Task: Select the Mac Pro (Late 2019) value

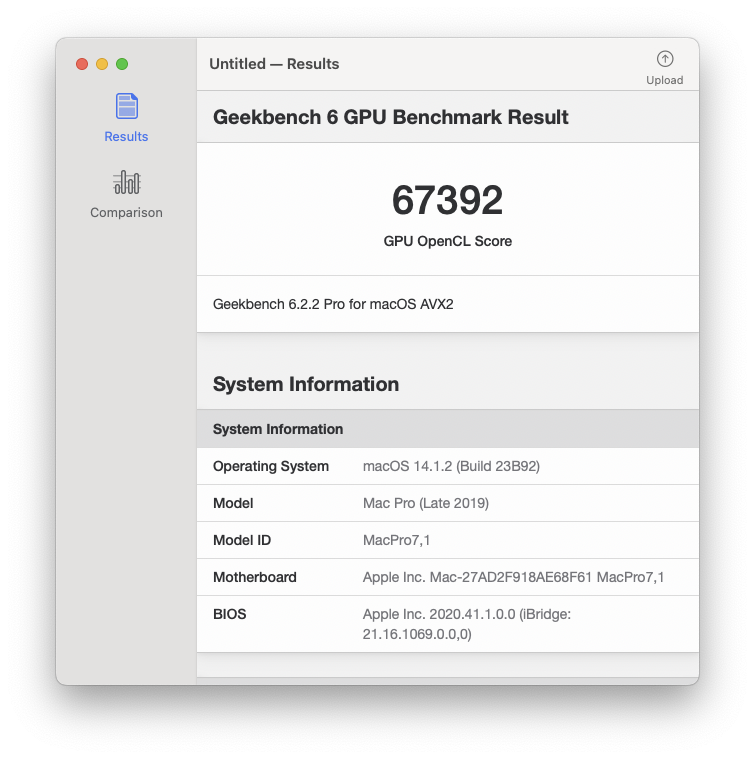Action: coord(426,503)
